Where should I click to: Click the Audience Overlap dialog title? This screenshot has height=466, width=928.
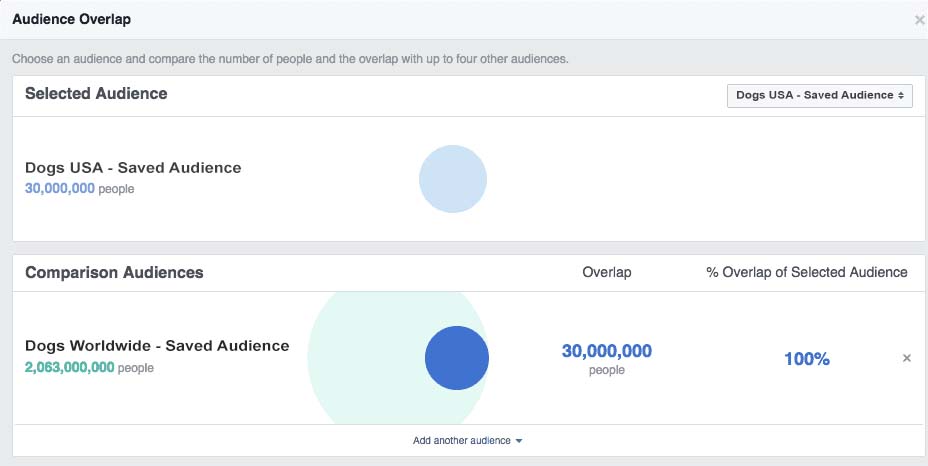coord(71,19)
